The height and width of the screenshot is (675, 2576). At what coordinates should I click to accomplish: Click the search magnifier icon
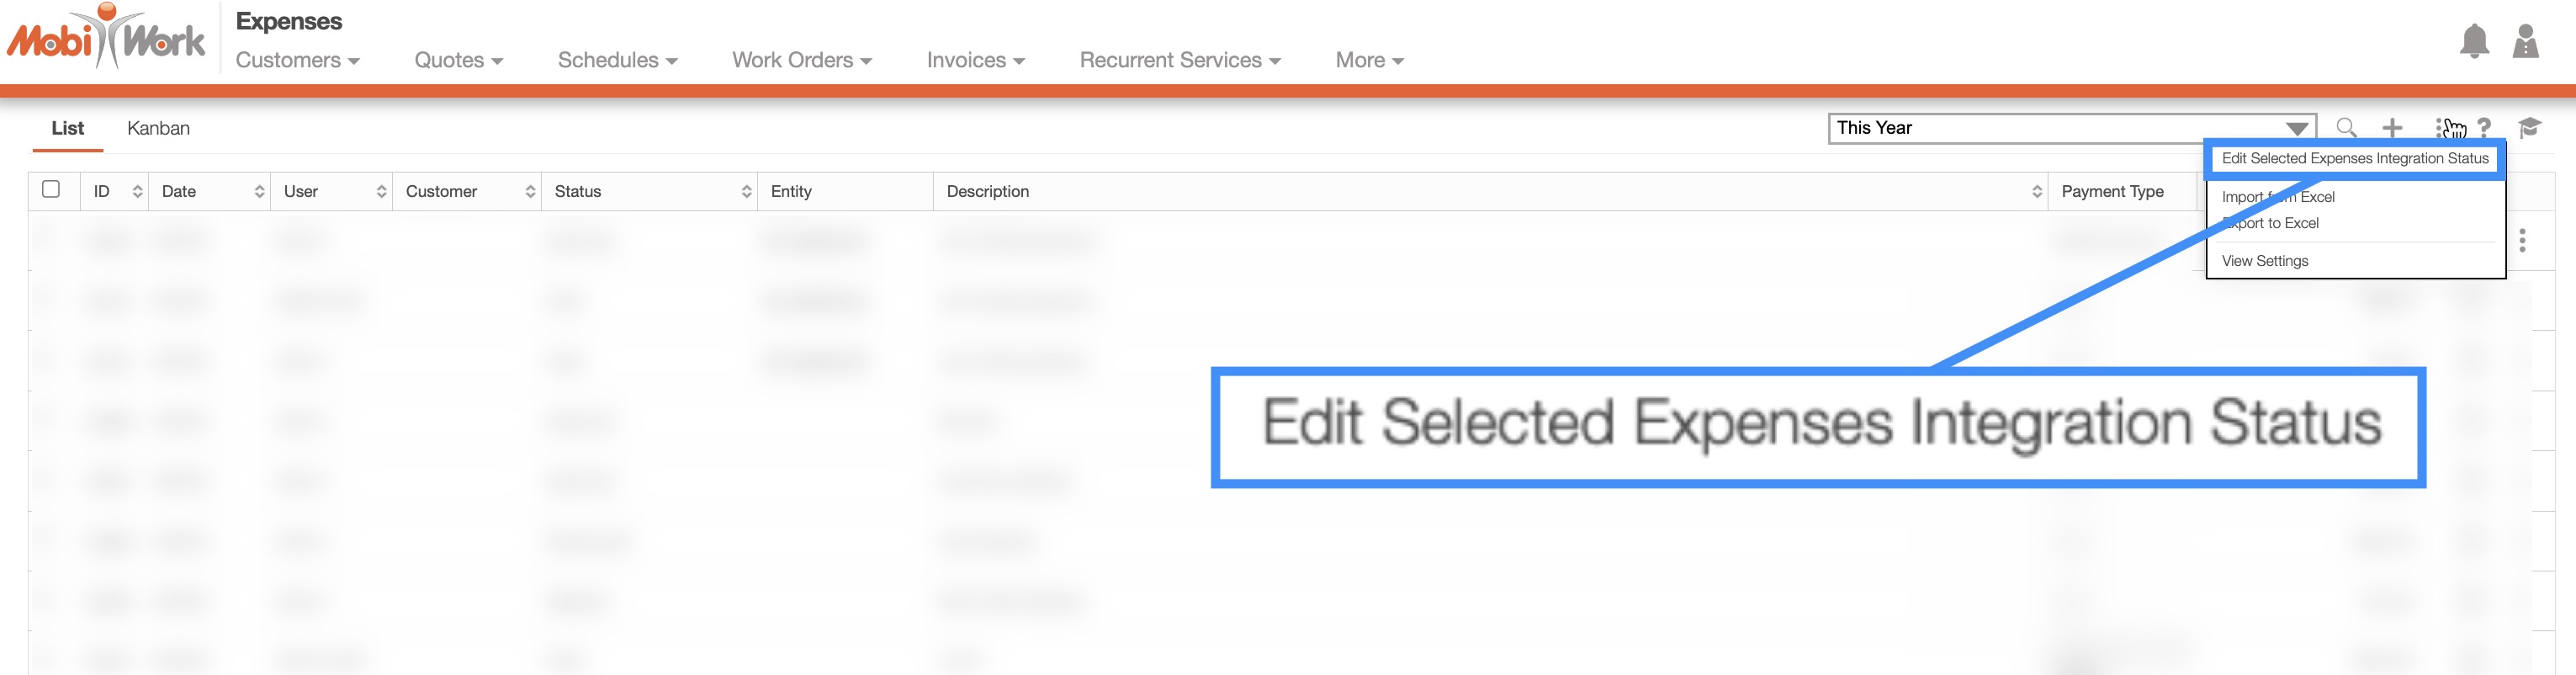(x=2346, y=128)
